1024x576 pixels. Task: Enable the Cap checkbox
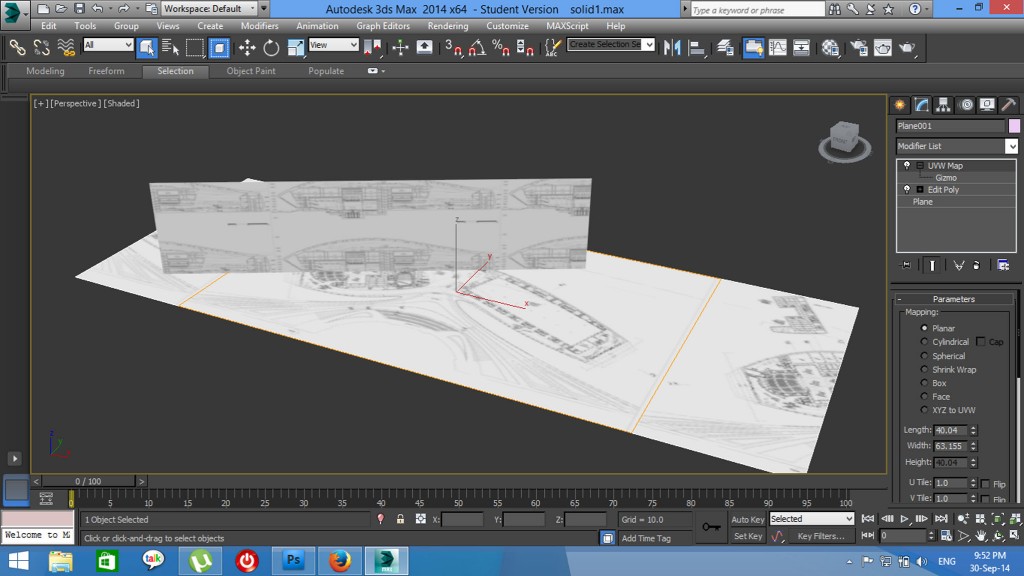[980, 342]
